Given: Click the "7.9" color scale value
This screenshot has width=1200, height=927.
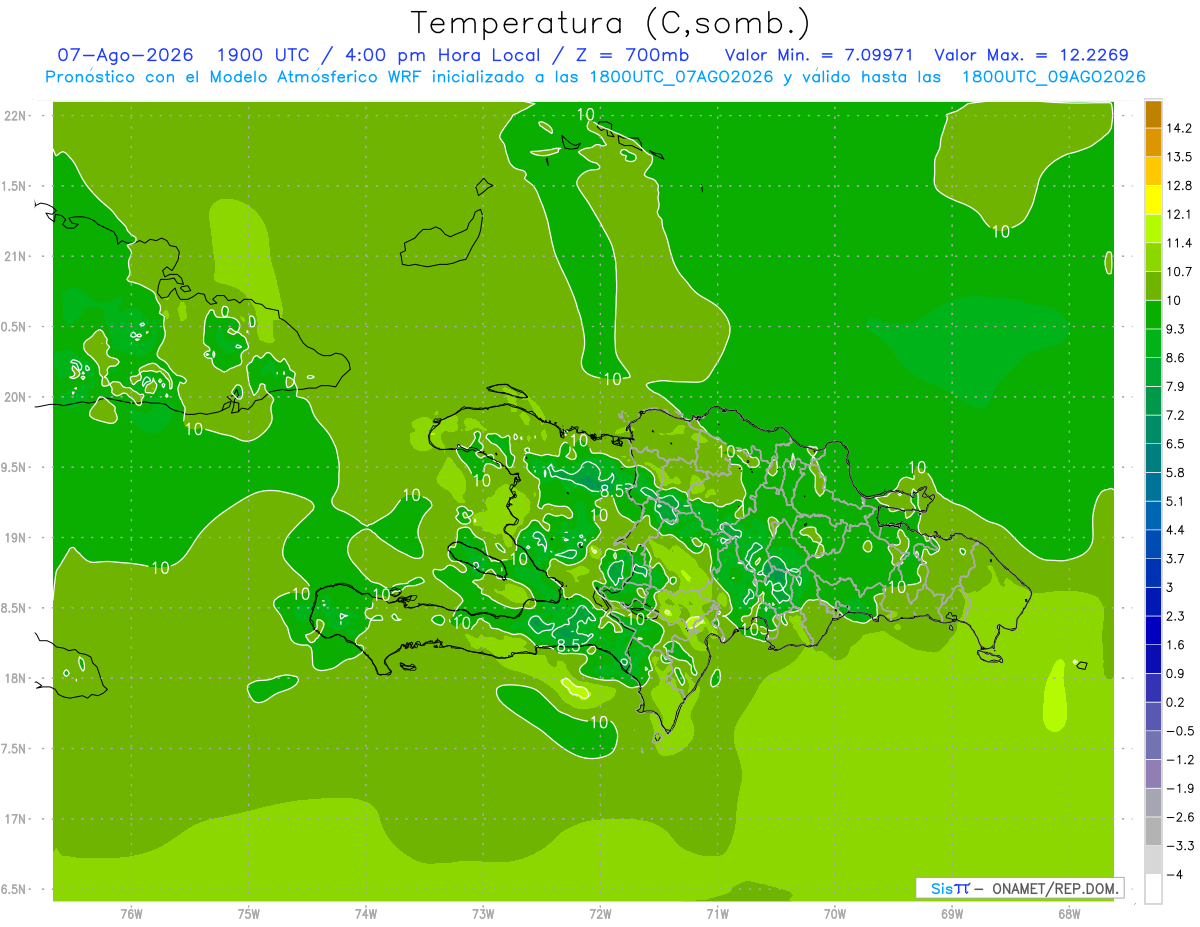Looking at the screenshot, I should tap(1175, 387).
